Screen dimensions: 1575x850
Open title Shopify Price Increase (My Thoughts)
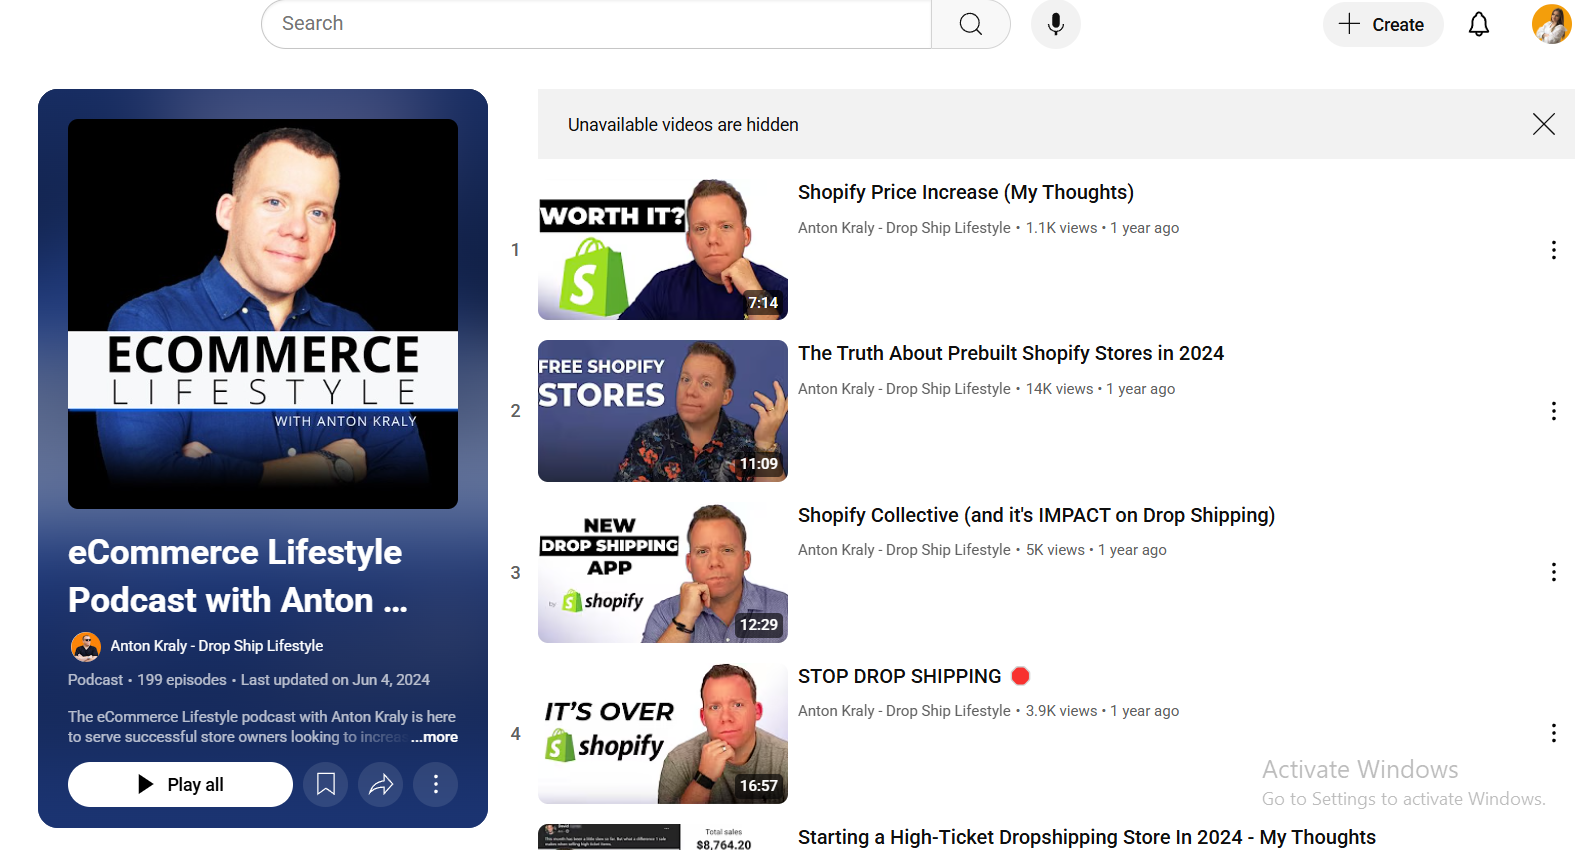(x=966, y=192)
